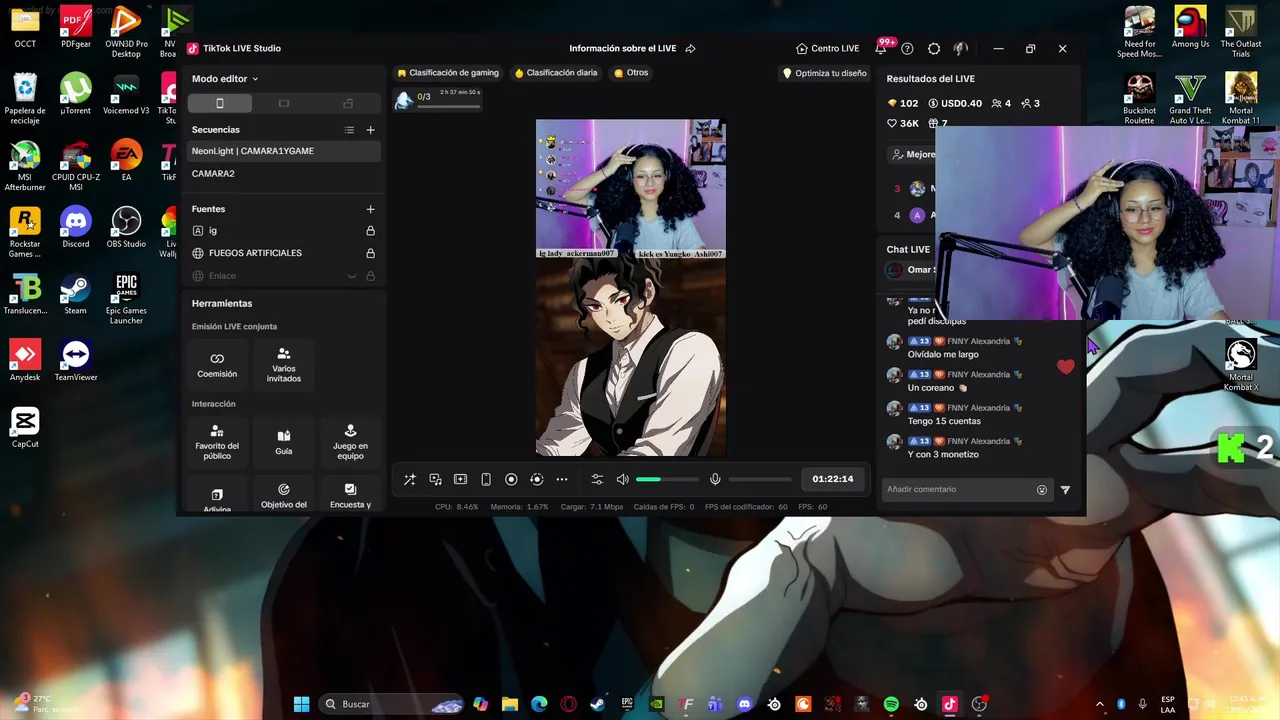Mute the microphone
This screenshot has width=1280, height=720.
(x=715, y=480)
